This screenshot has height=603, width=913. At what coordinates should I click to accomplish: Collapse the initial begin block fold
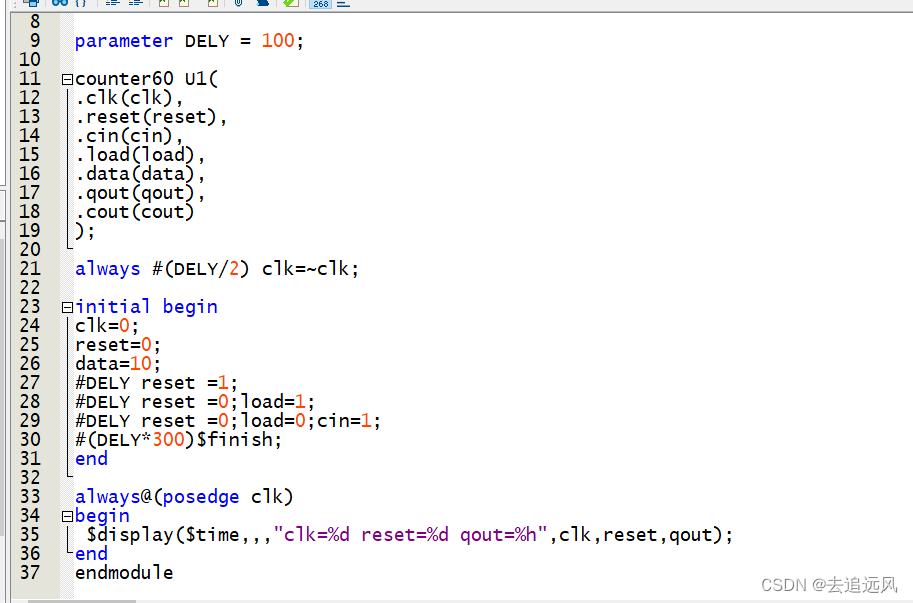[68, 307]
